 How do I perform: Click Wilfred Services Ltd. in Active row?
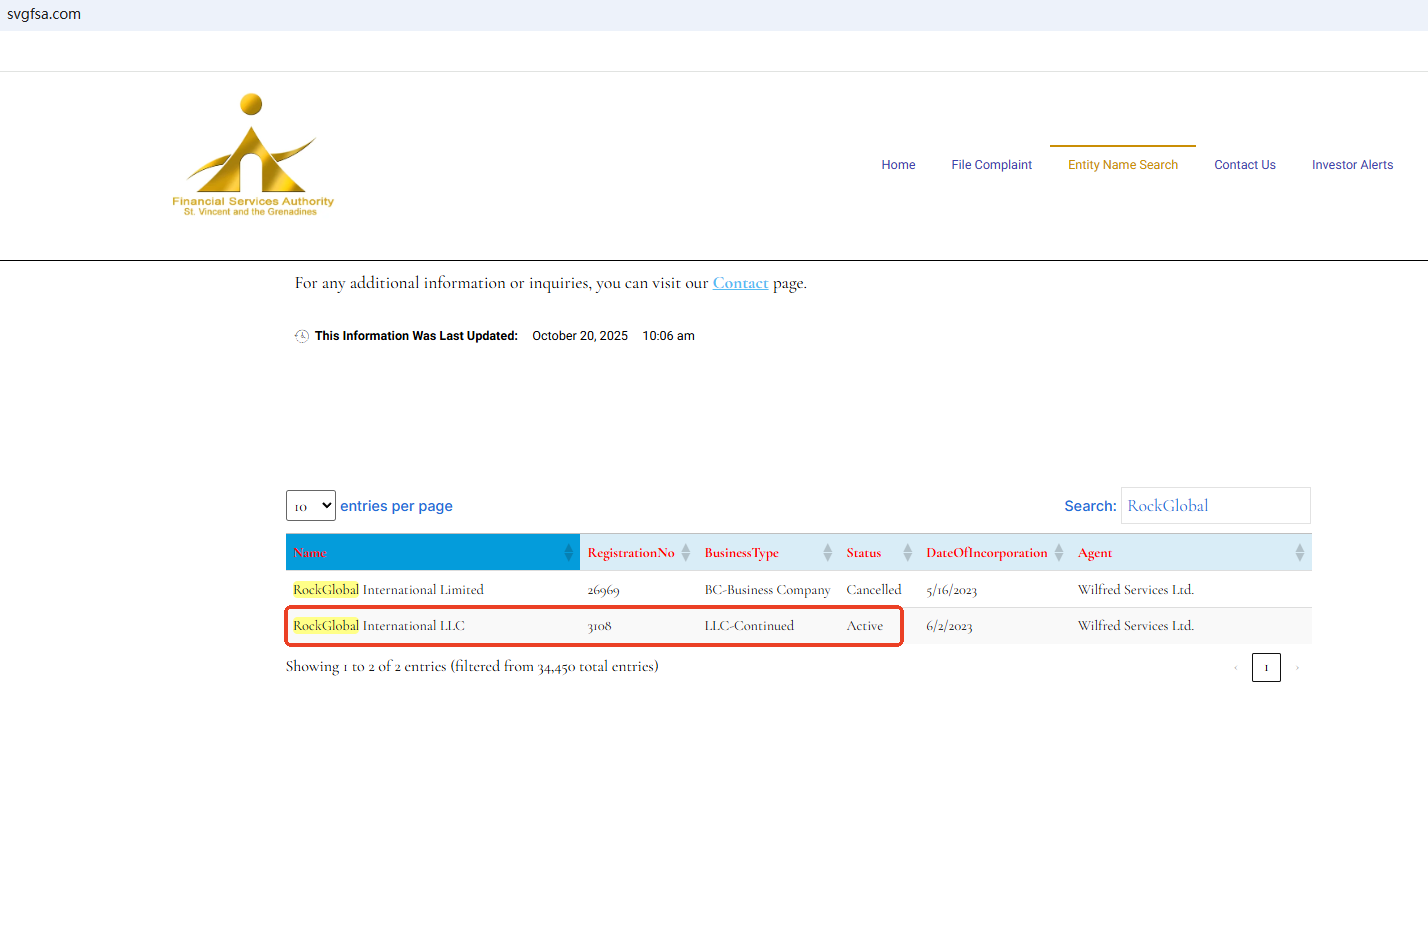[x=1136, y=626]
